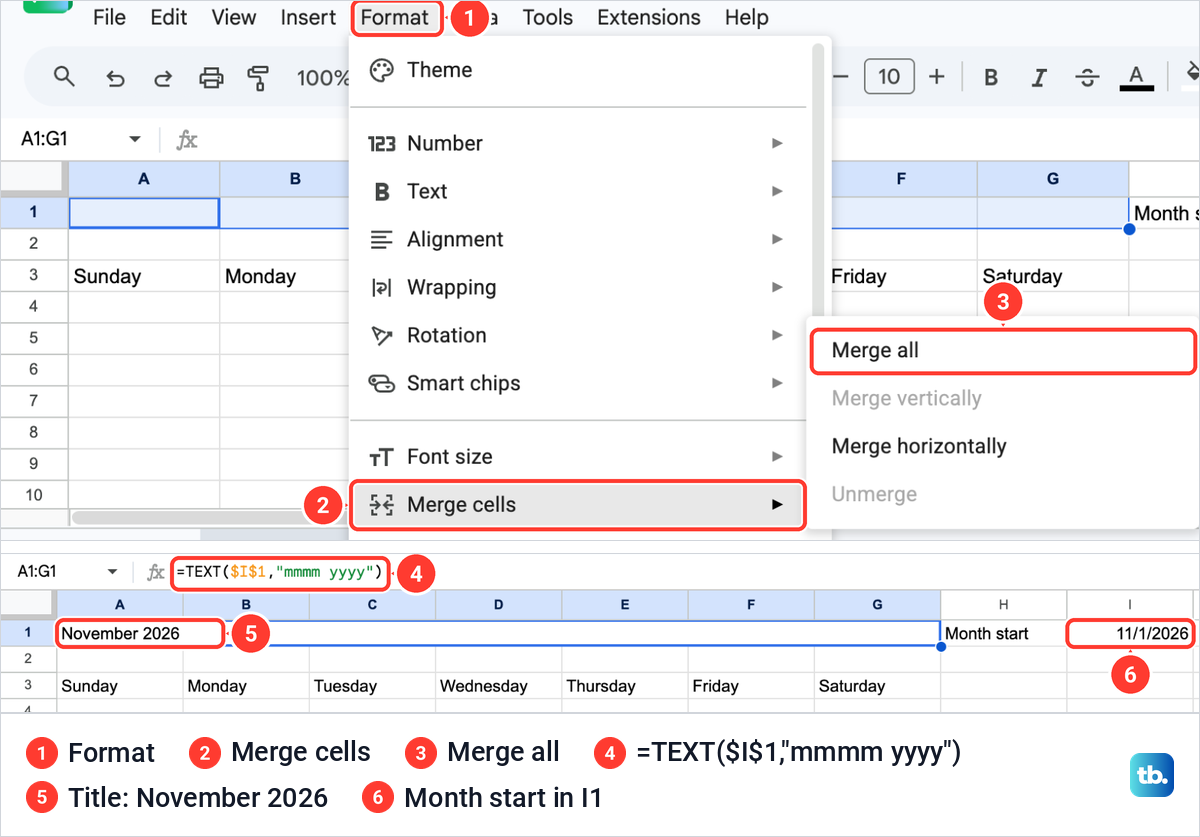Select column A header in upper sheet

(x=144, y=179)
